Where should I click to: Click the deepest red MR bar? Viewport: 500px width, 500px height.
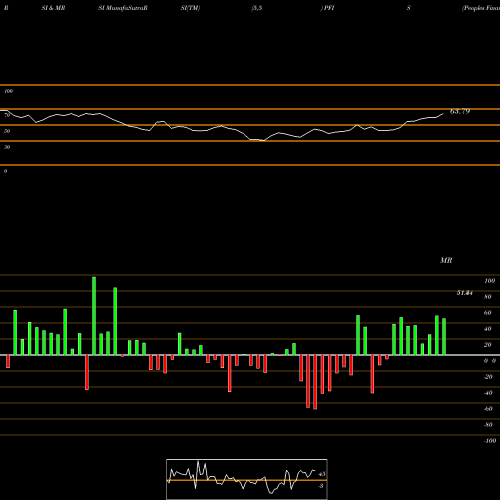point(315,382)
